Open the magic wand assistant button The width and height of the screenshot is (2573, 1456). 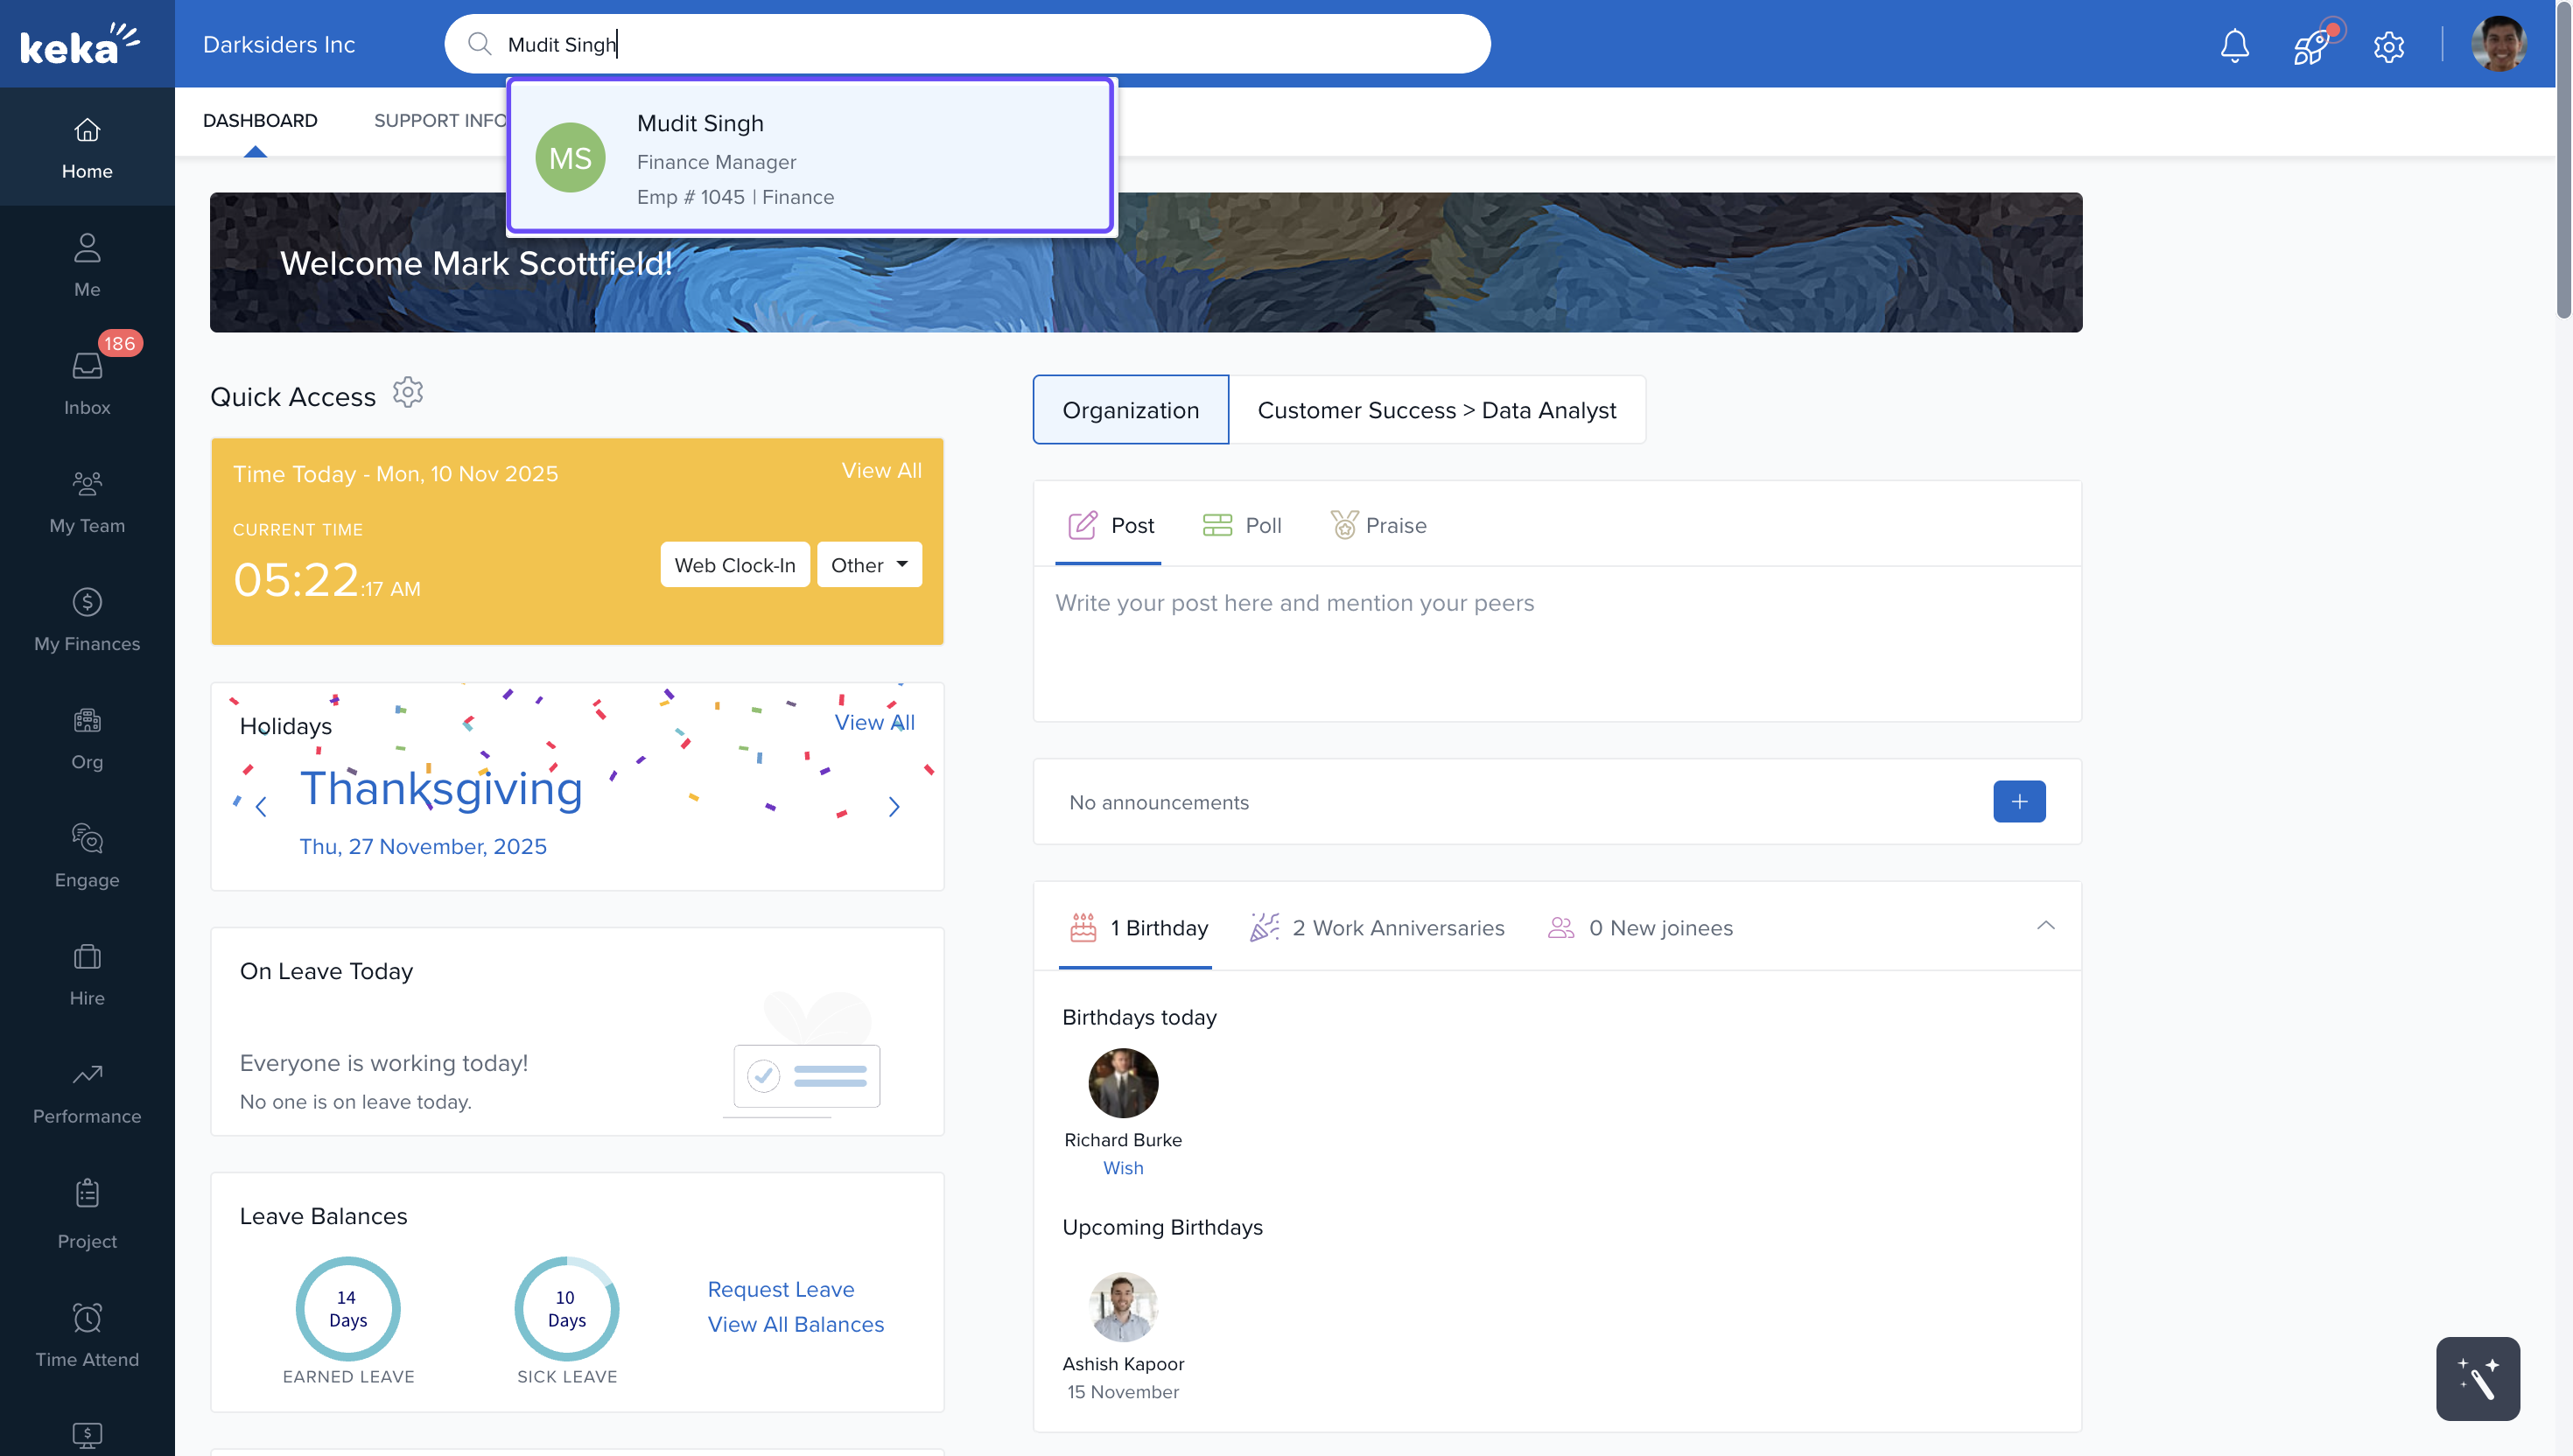tap(2477, 1378)
